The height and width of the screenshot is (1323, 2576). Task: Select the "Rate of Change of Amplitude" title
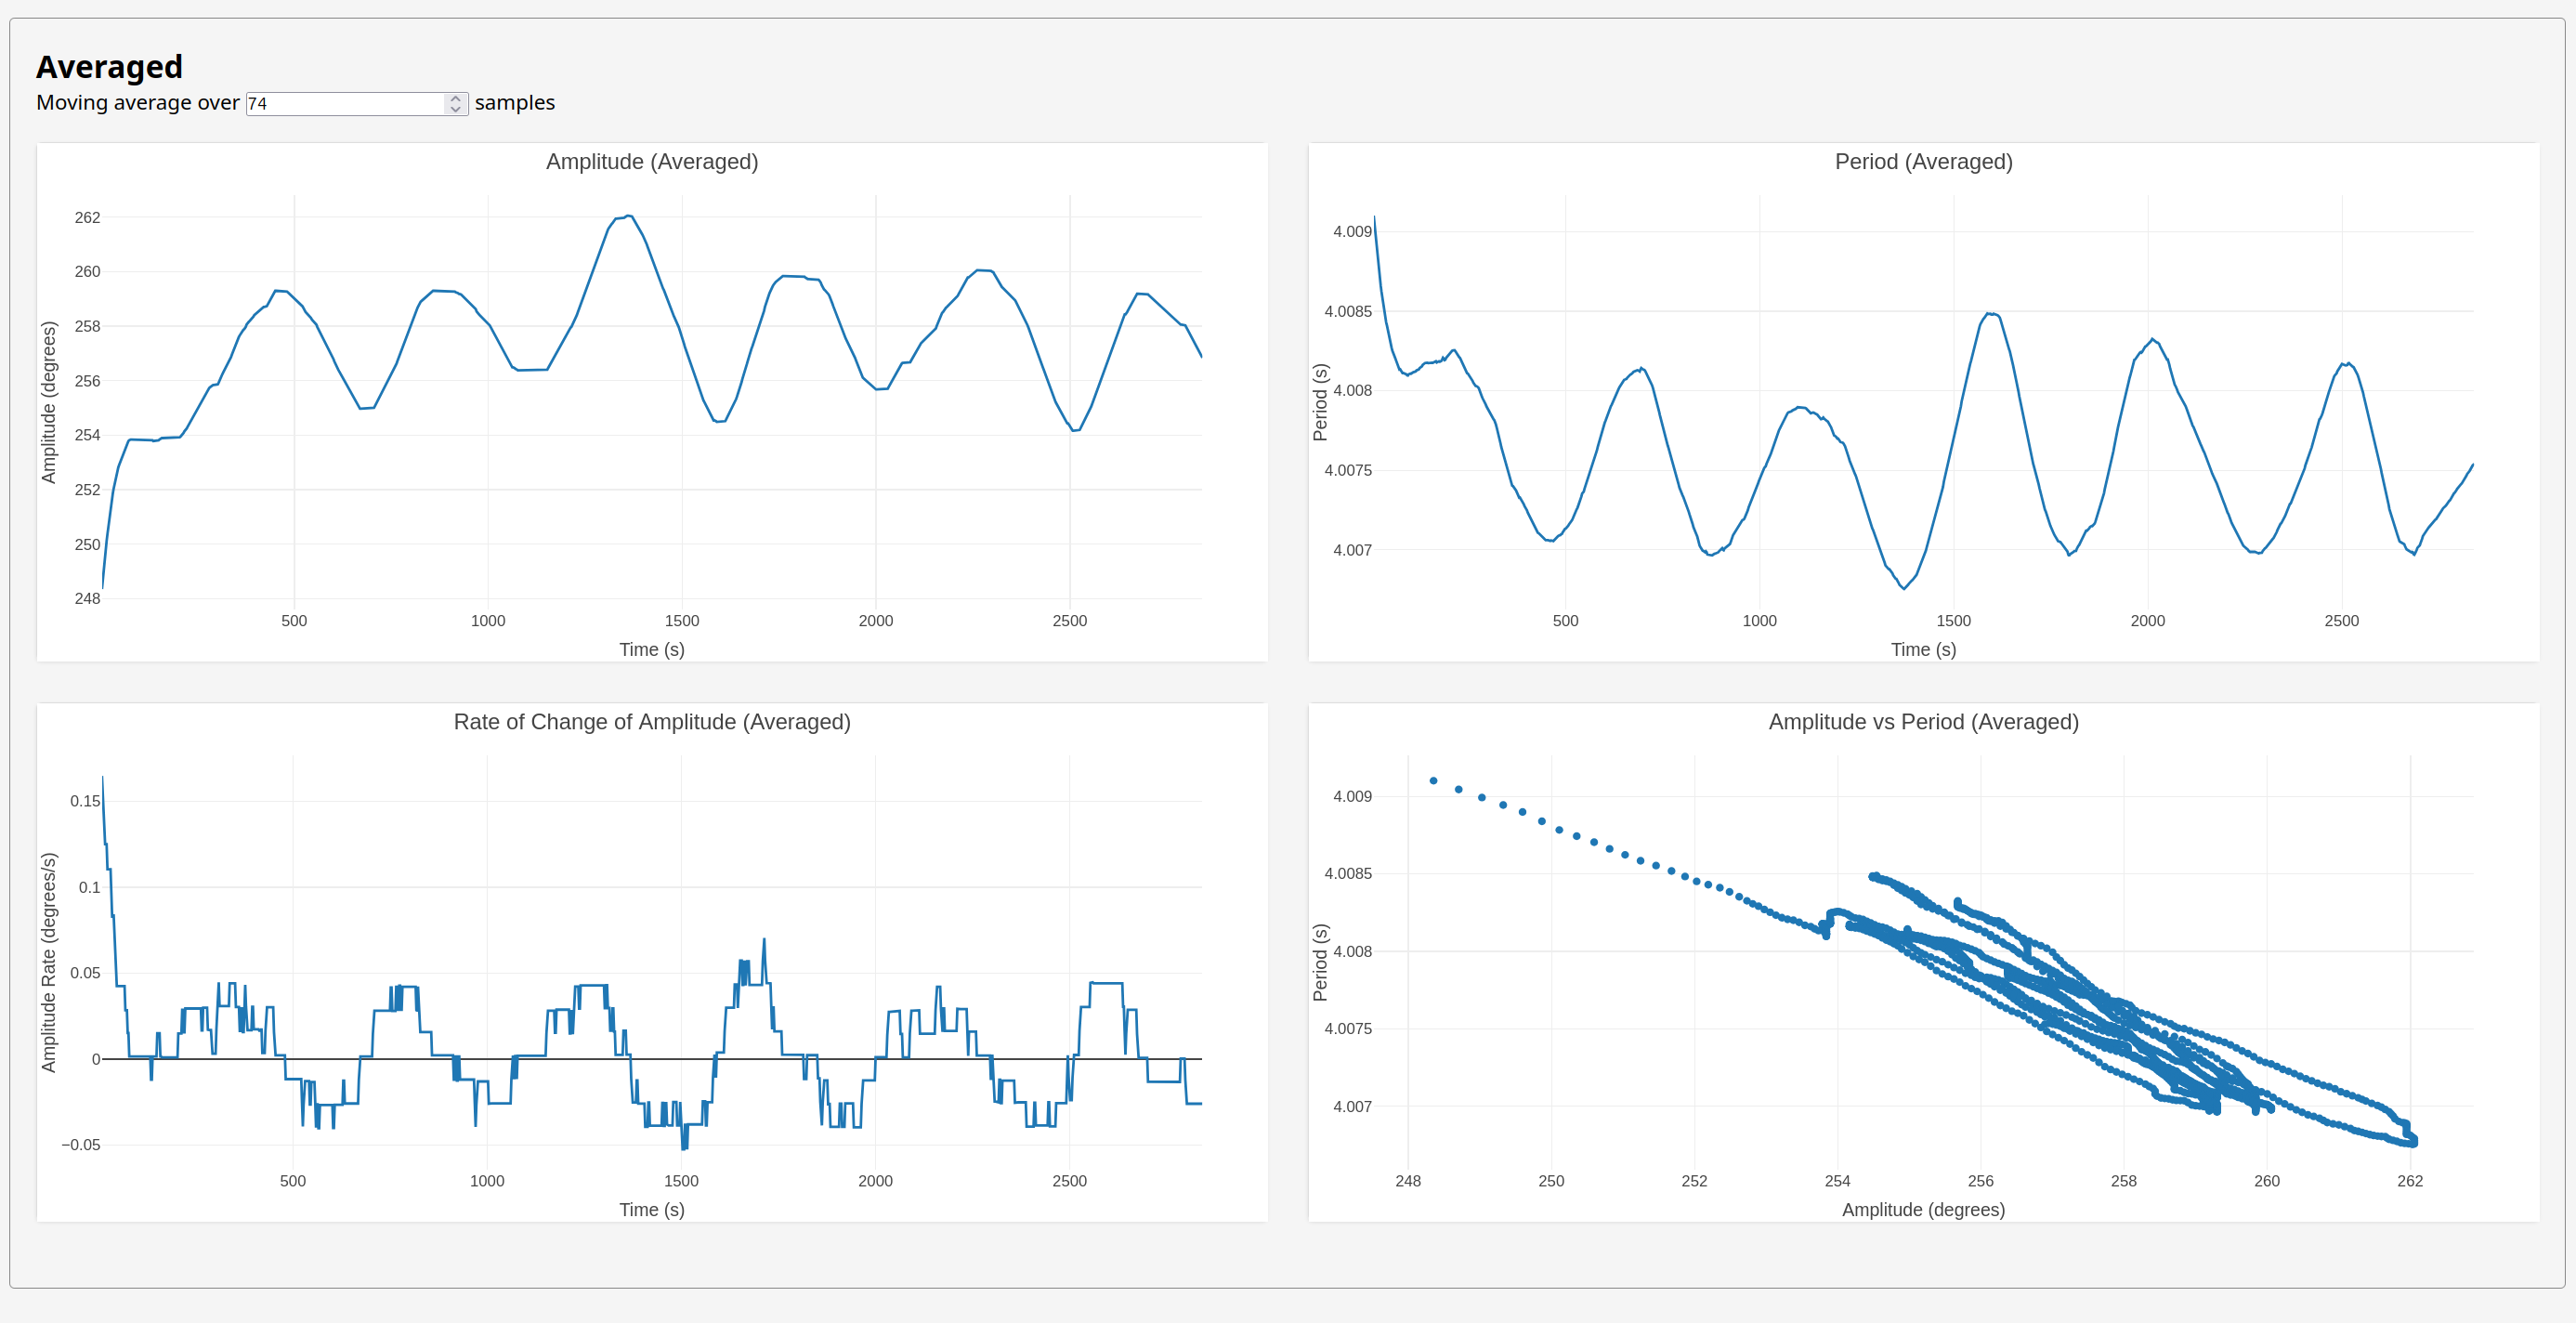[x=652, y=722]
